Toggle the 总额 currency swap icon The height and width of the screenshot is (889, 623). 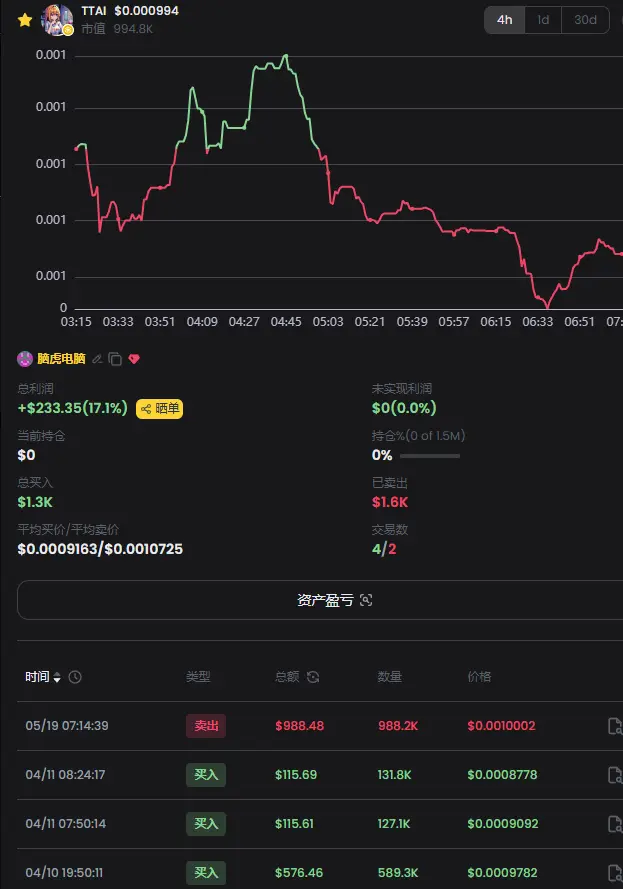313,677
